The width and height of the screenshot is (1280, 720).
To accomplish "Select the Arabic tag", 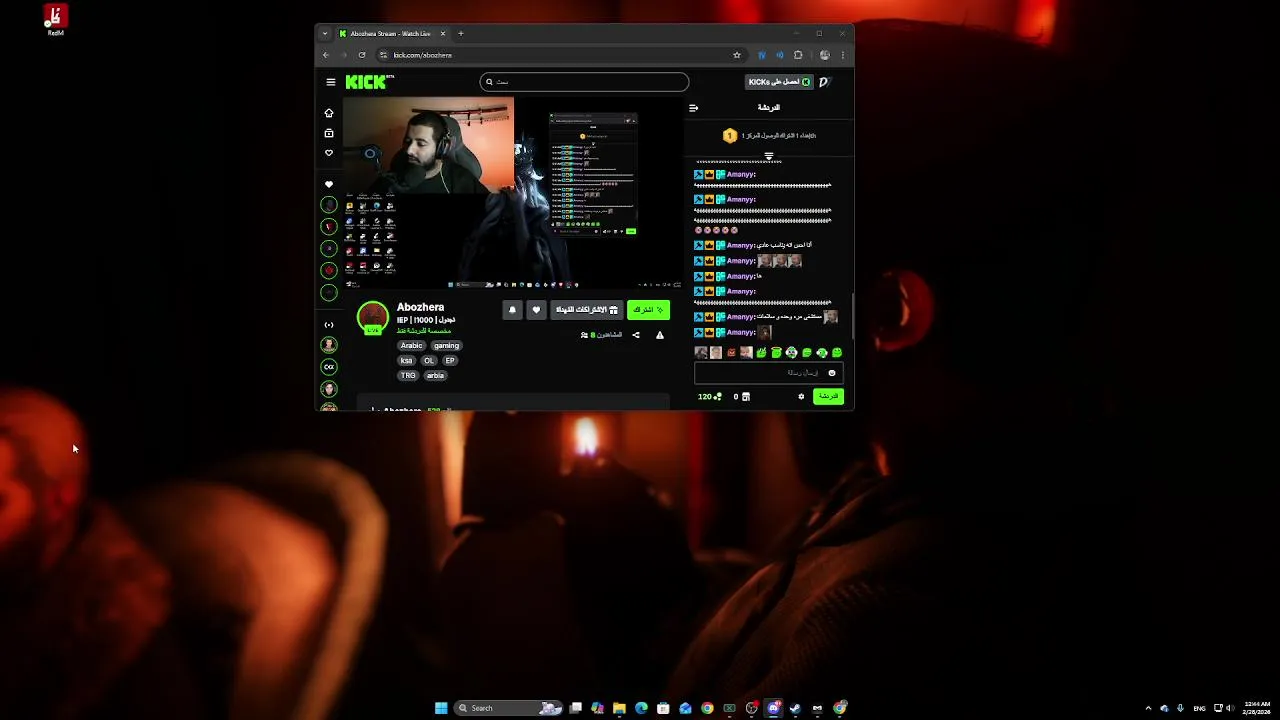I will (x=412, y=346).
